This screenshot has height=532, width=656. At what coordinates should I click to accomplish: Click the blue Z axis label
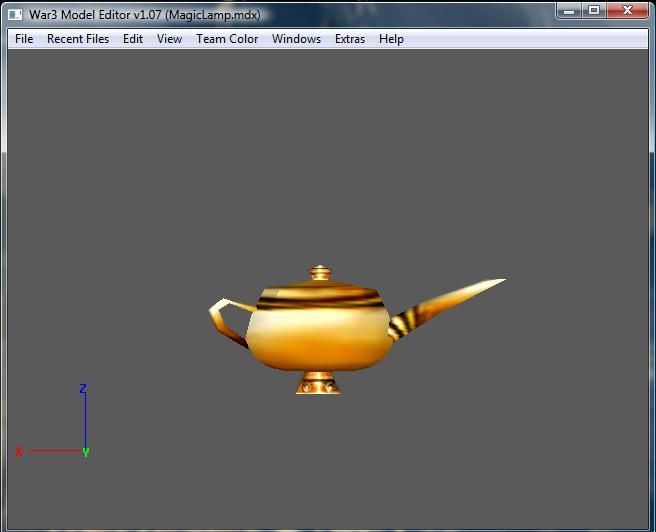(83, 389)
